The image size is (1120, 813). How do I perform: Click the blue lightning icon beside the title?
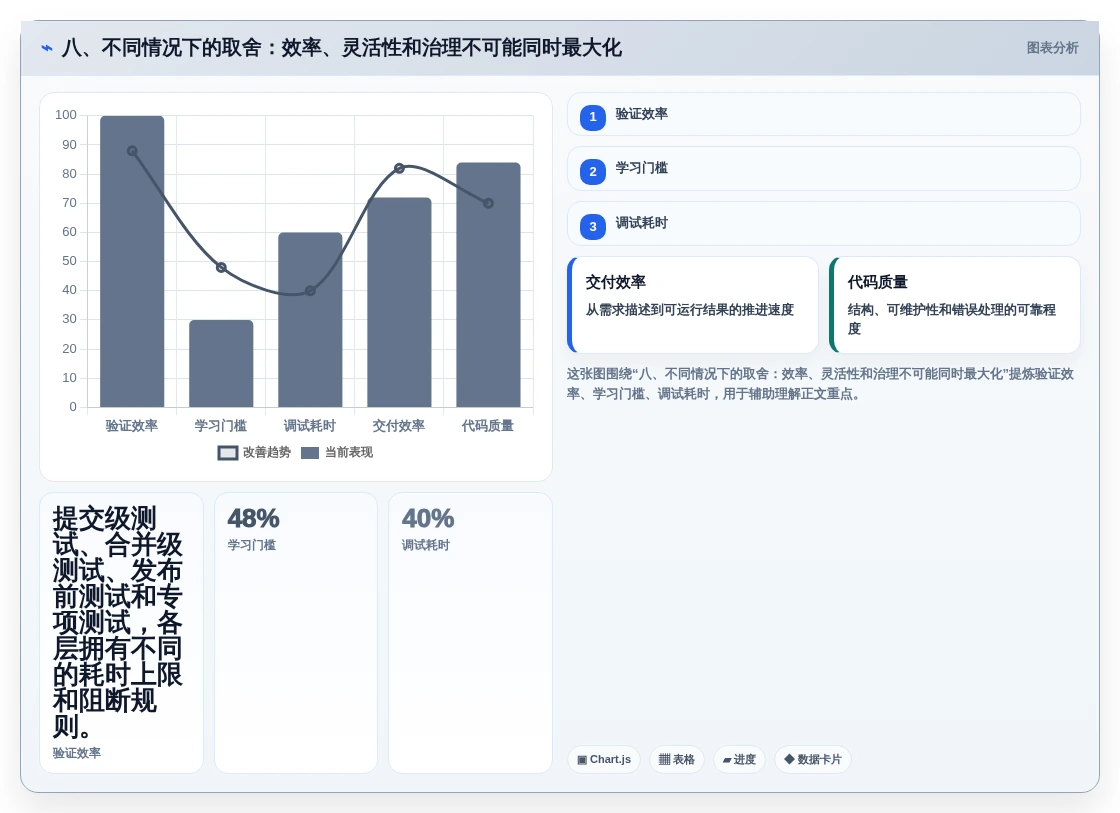click(47, 49)
